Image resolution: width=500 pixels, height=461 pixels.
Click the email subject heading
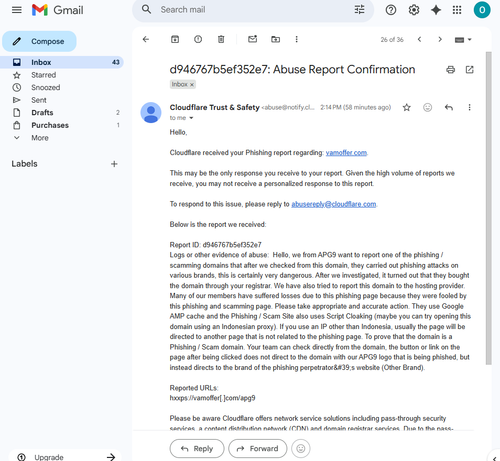point(292,69)
